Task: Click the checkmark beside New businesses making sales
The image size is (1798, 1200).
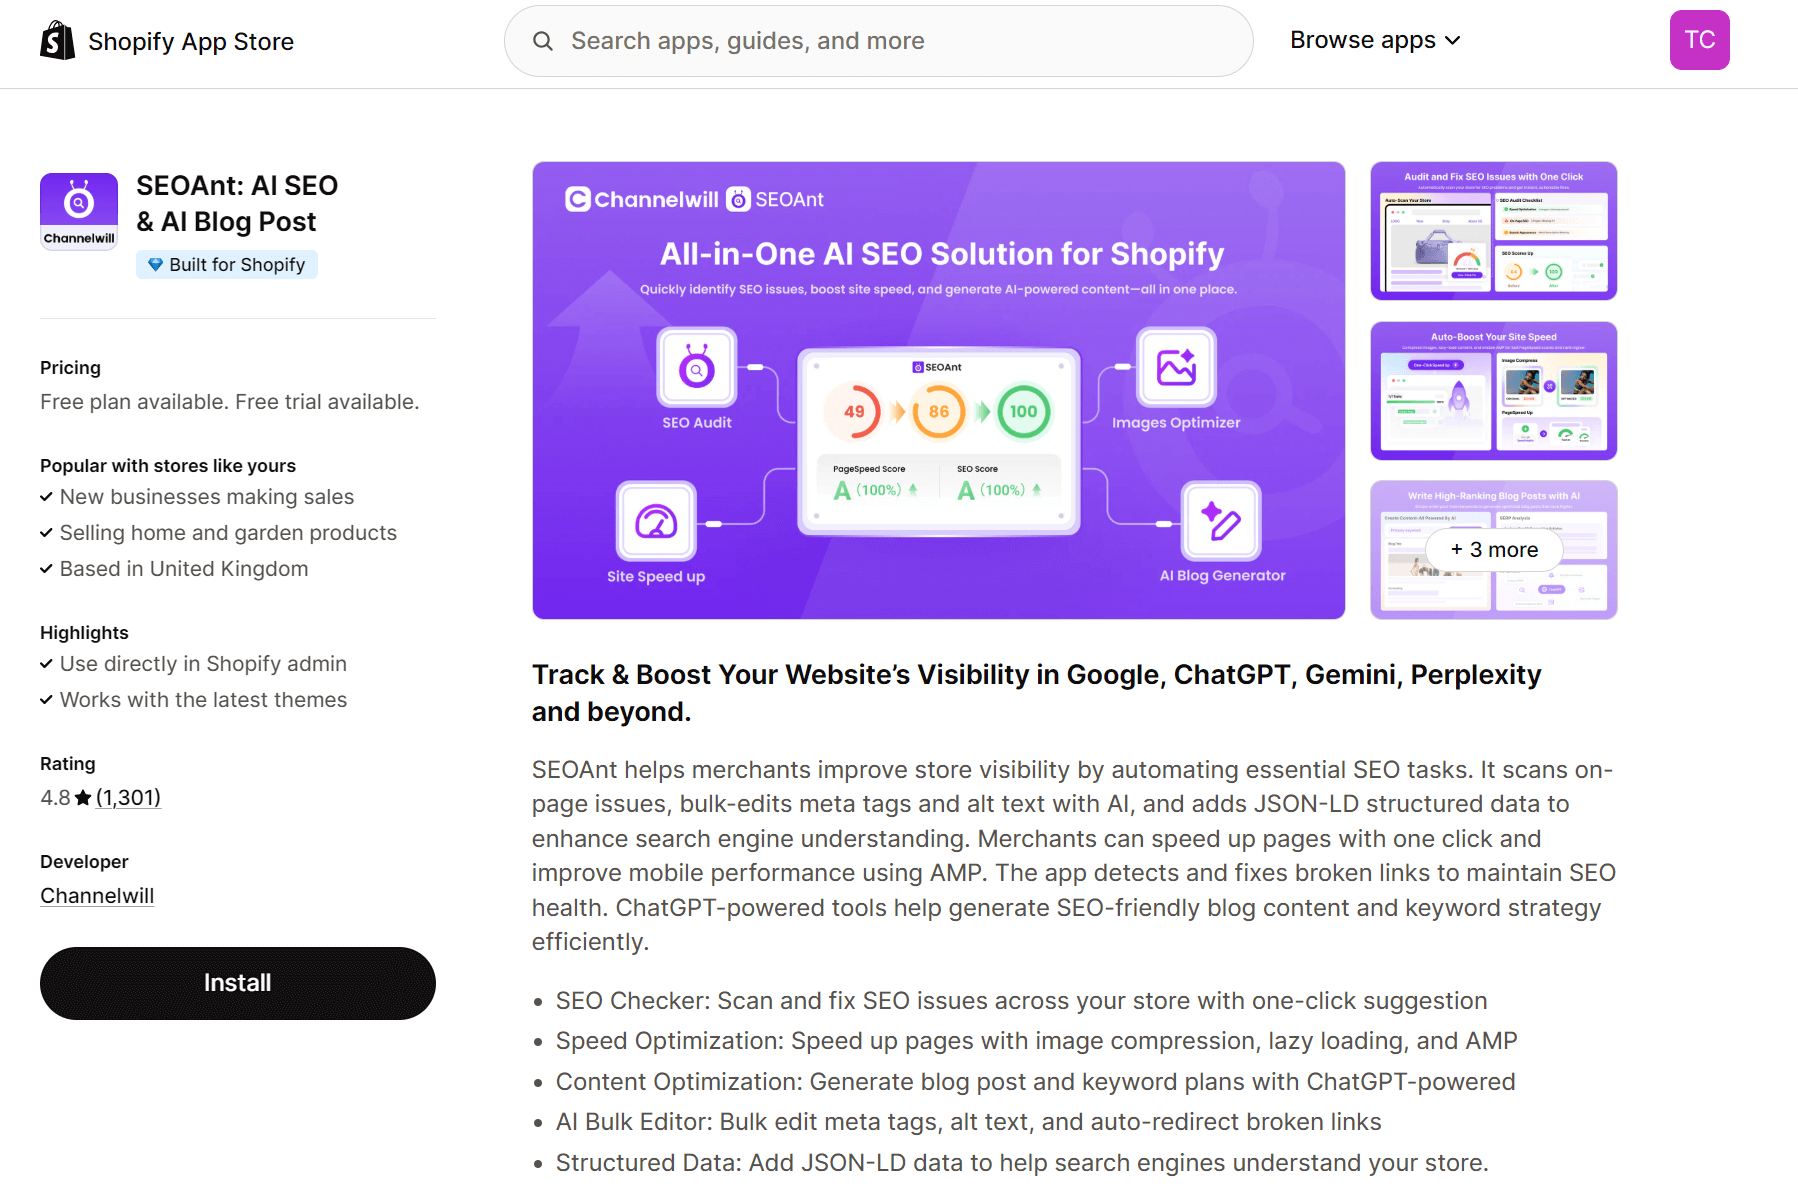Action: click(46, 496)
